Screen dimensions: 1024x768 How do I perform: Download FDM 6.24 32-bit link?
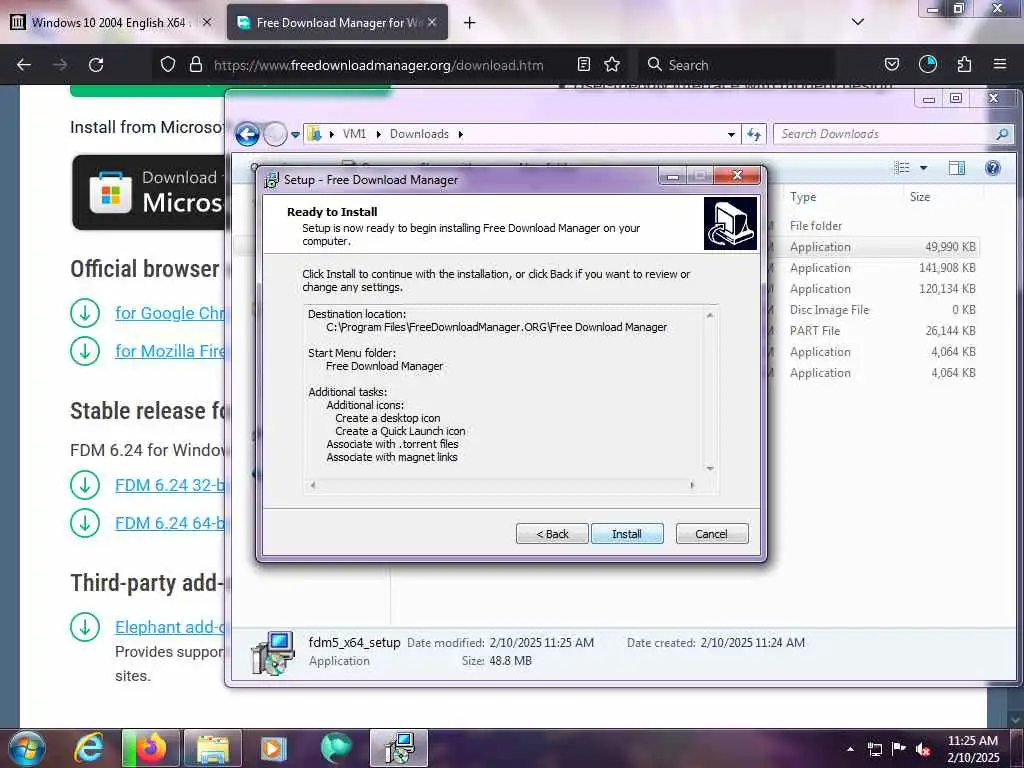(170, 485)
